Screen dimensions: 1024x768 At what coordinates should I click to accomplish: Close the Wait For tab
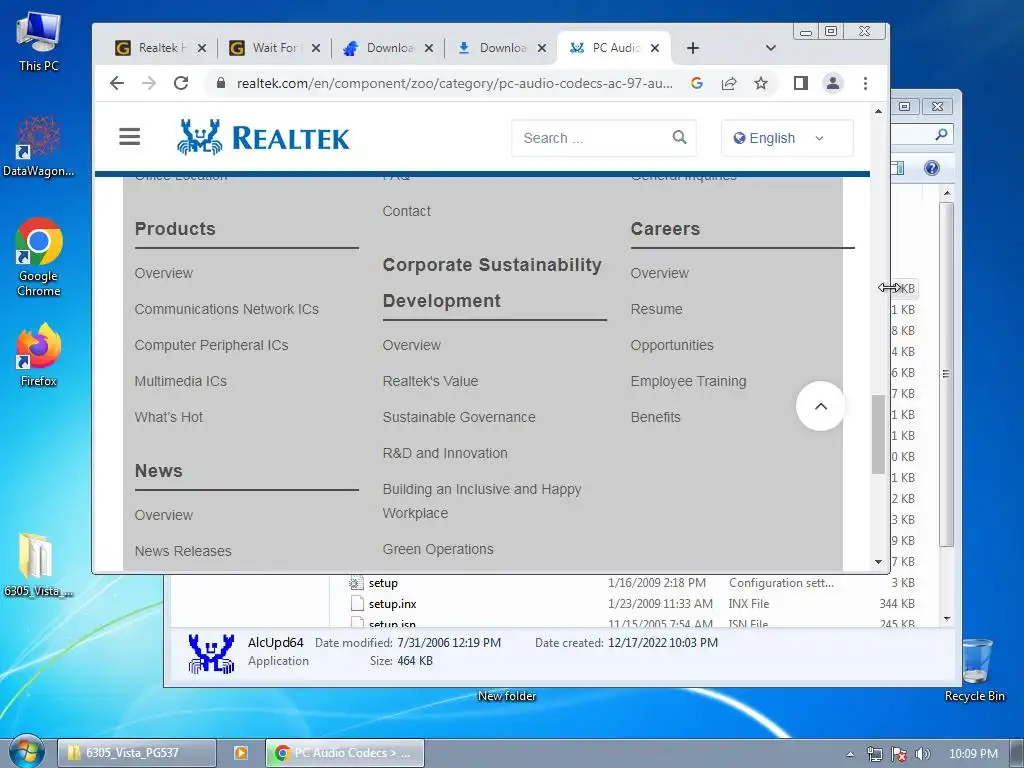coord(315,48)
